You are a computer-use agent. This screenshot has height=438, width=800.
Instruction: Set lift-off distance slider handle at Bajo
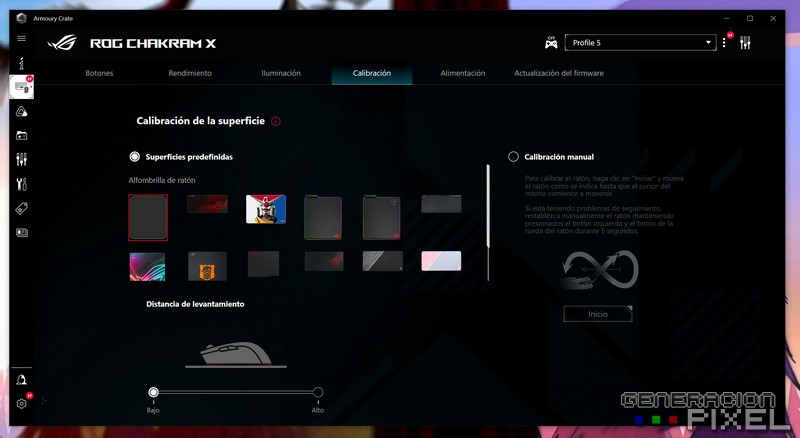[x=154, y=392]
